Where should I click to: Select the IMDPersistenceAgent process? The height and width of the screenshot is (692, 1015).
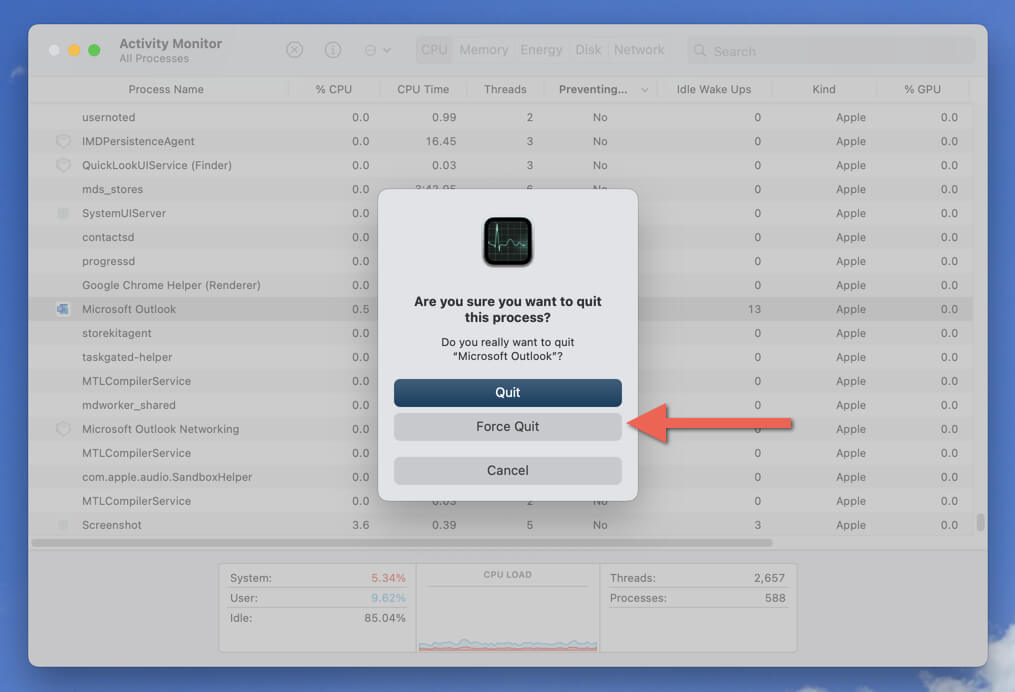(138, 141)
